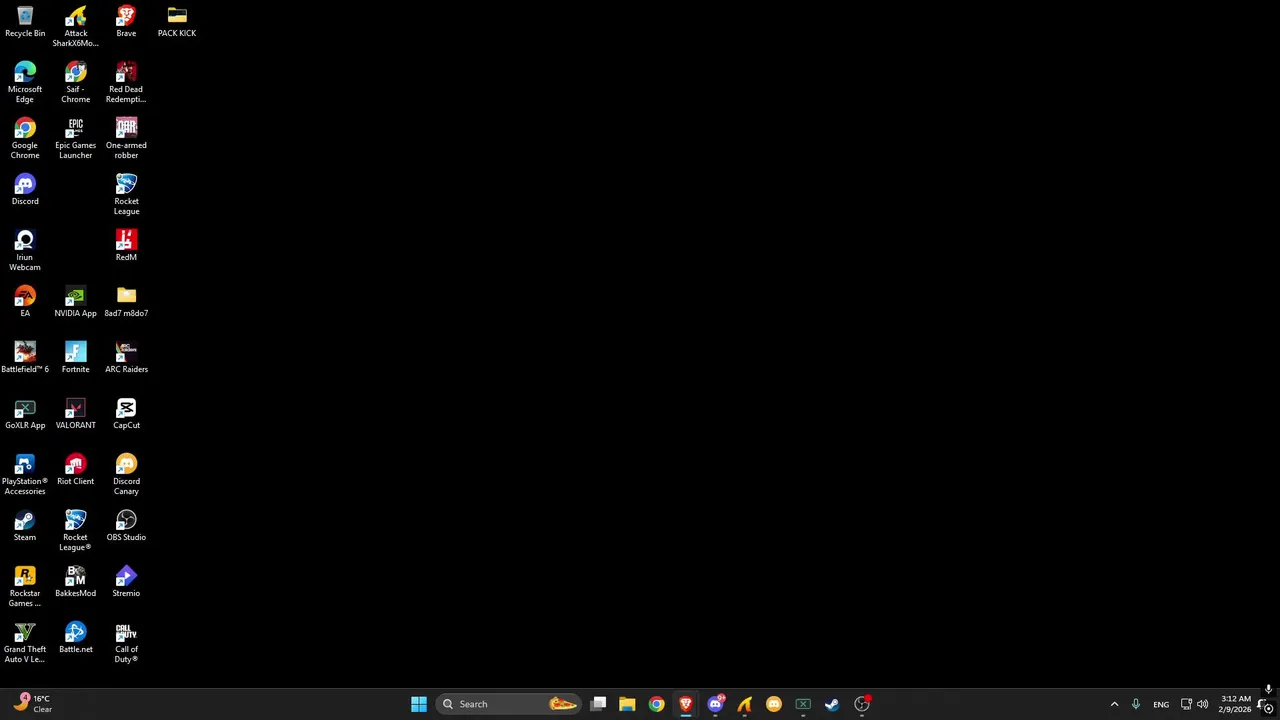Select the Saif - Chrome profile shortcut

(75, 82)
